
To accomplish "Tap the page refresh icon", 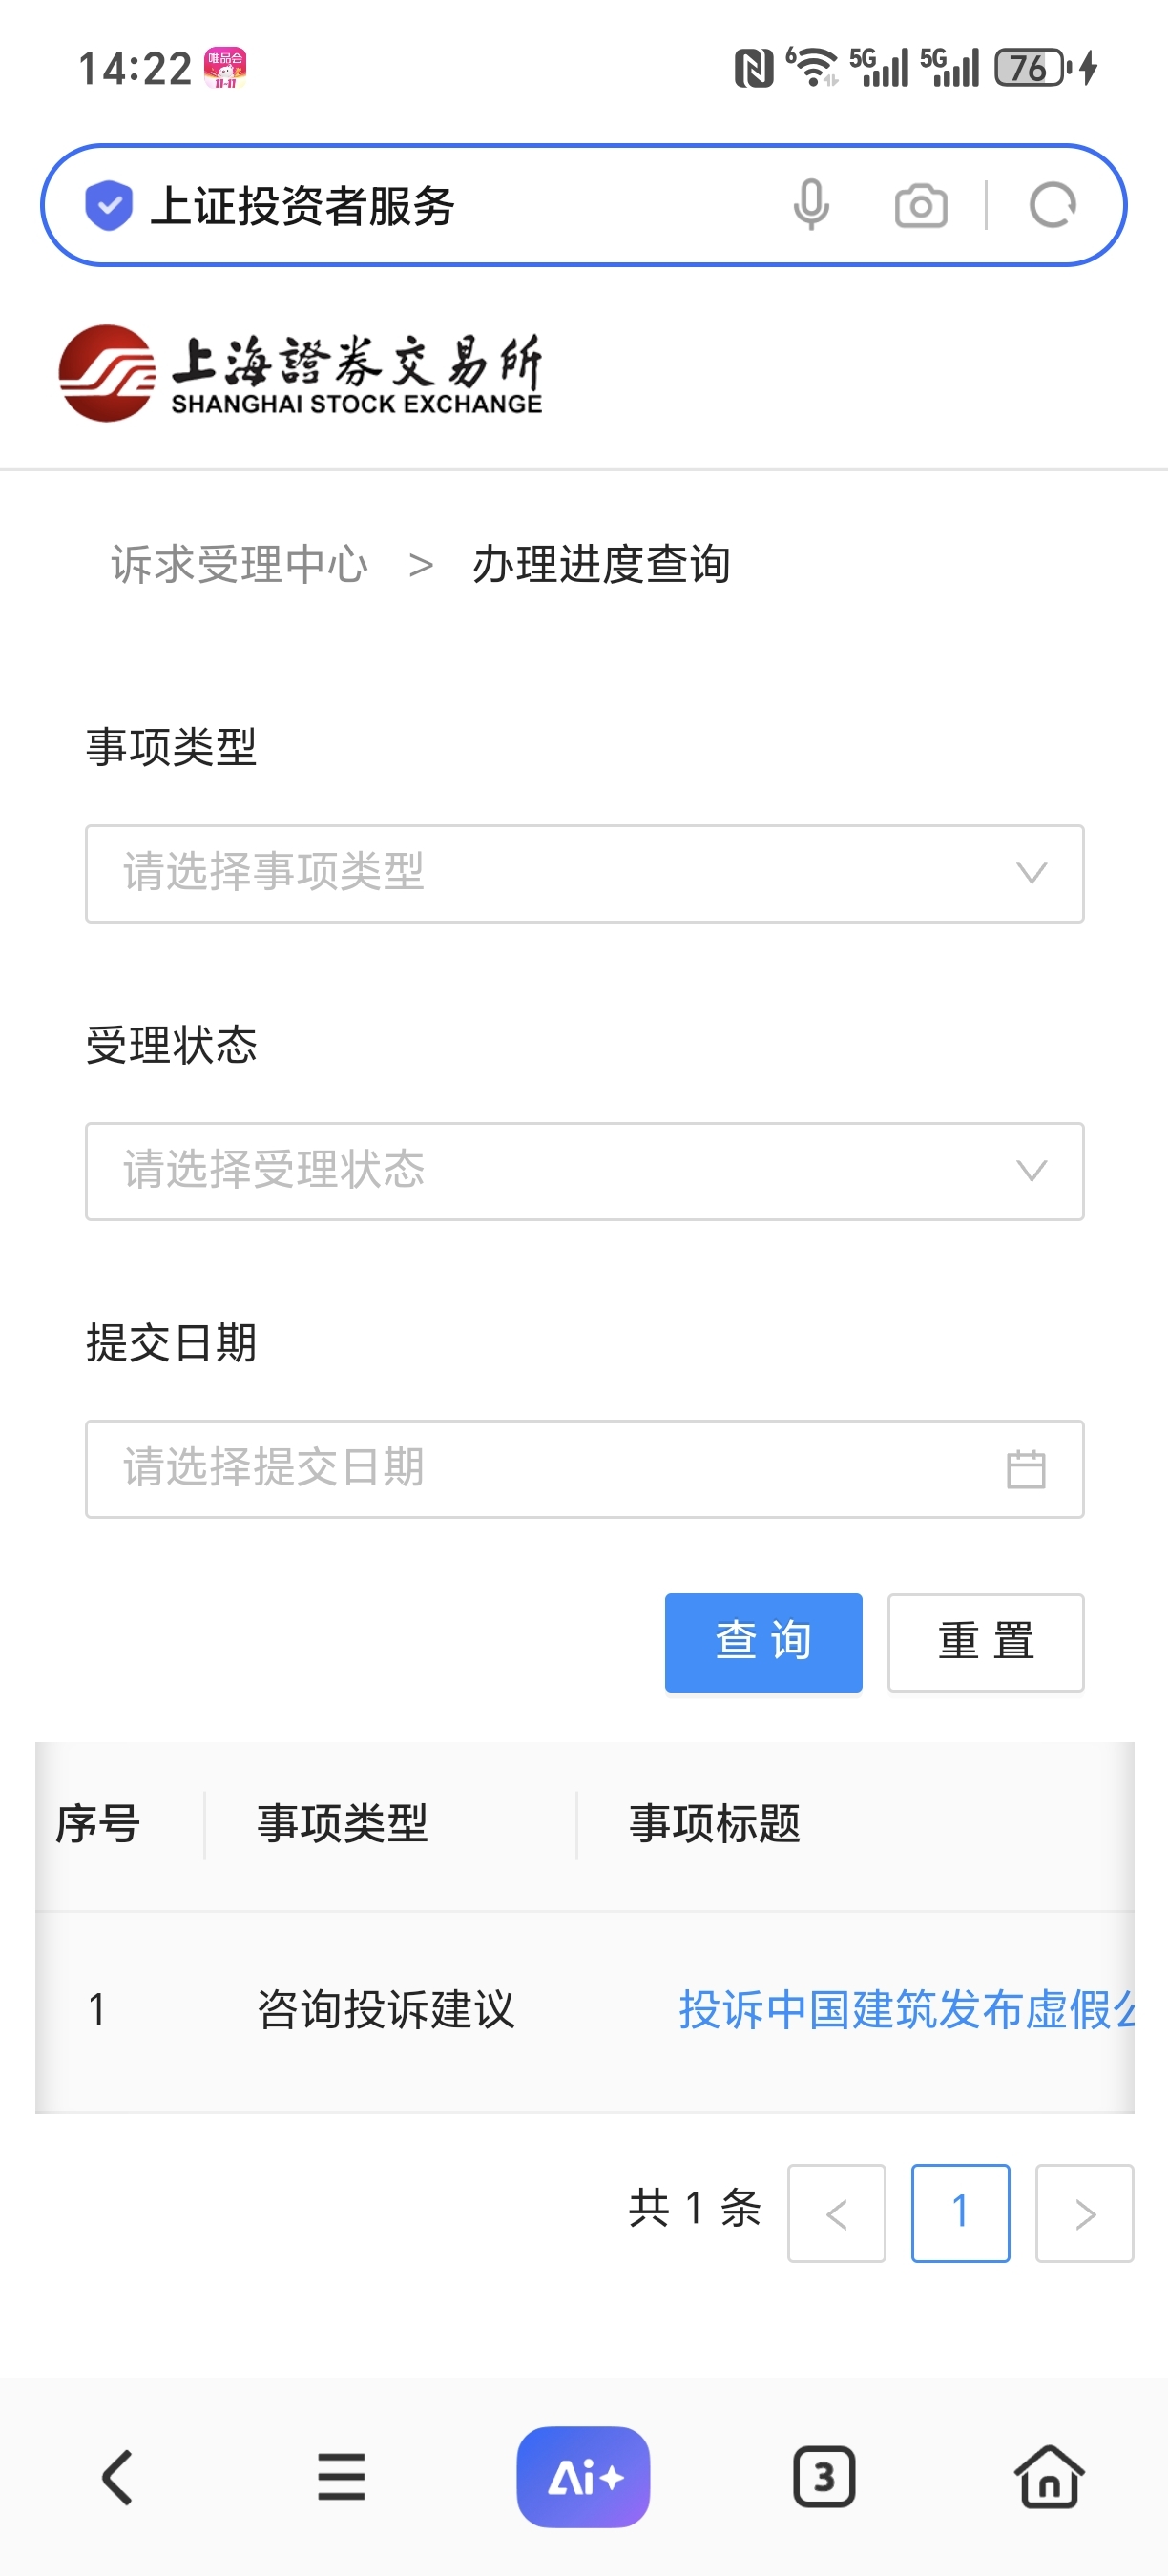I will coord(1052,206).
